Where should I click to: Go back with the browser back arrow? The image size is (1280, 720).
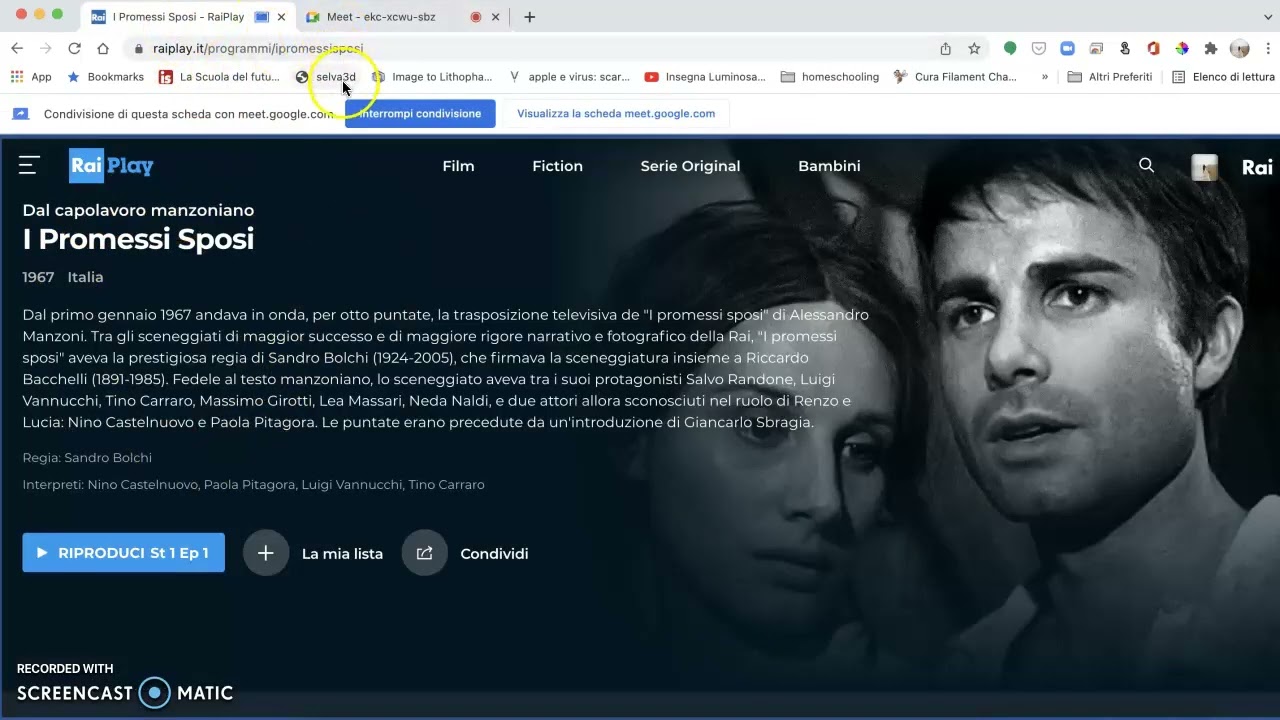point(17,48)
